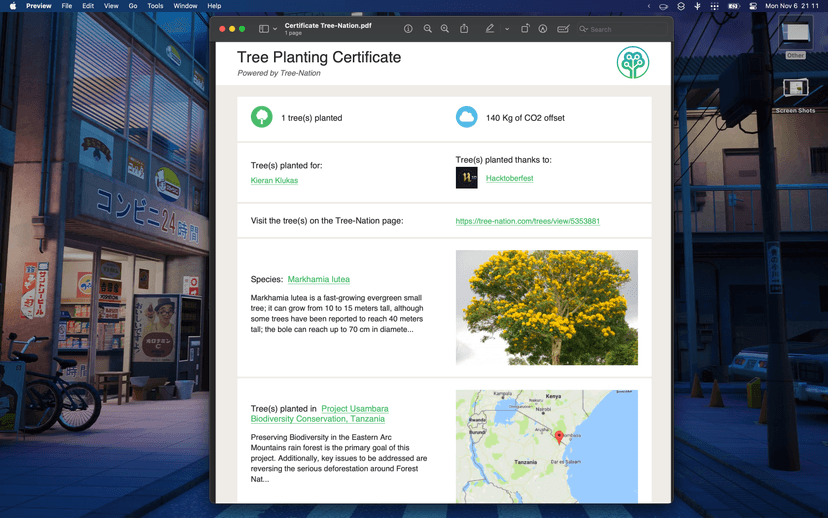Open the sidebar view options chevron

click(275, 29)
